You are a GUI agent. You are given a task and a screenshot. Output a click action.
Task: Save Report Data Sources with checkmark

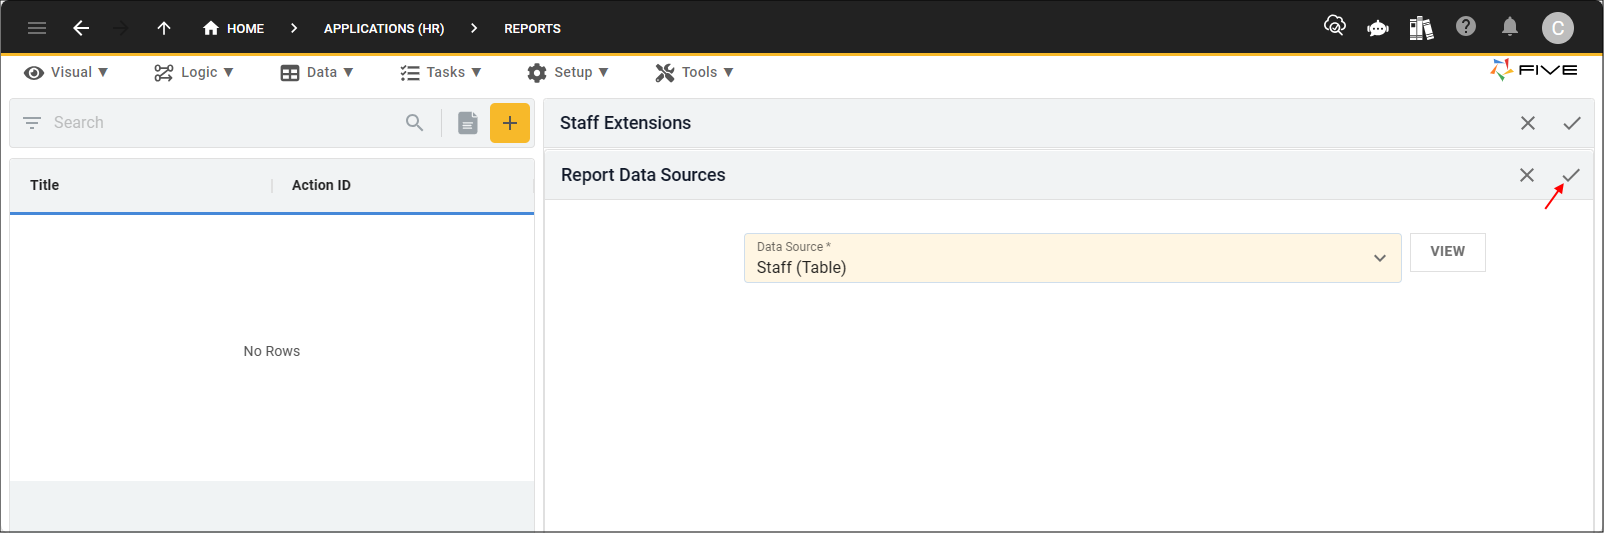coord(1571,175)
